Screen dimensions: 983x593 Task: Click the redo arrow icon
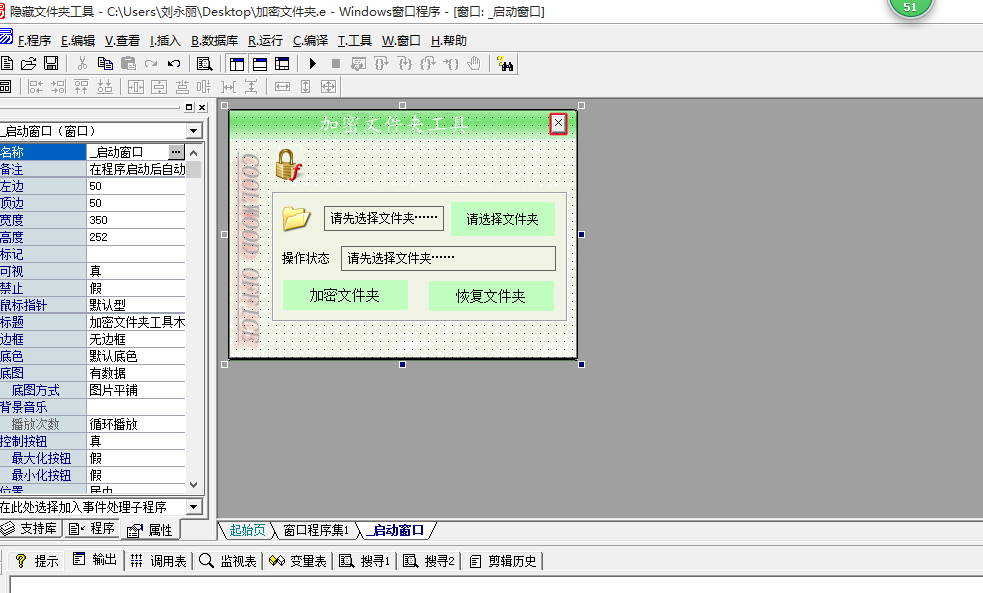pos(151,63)
